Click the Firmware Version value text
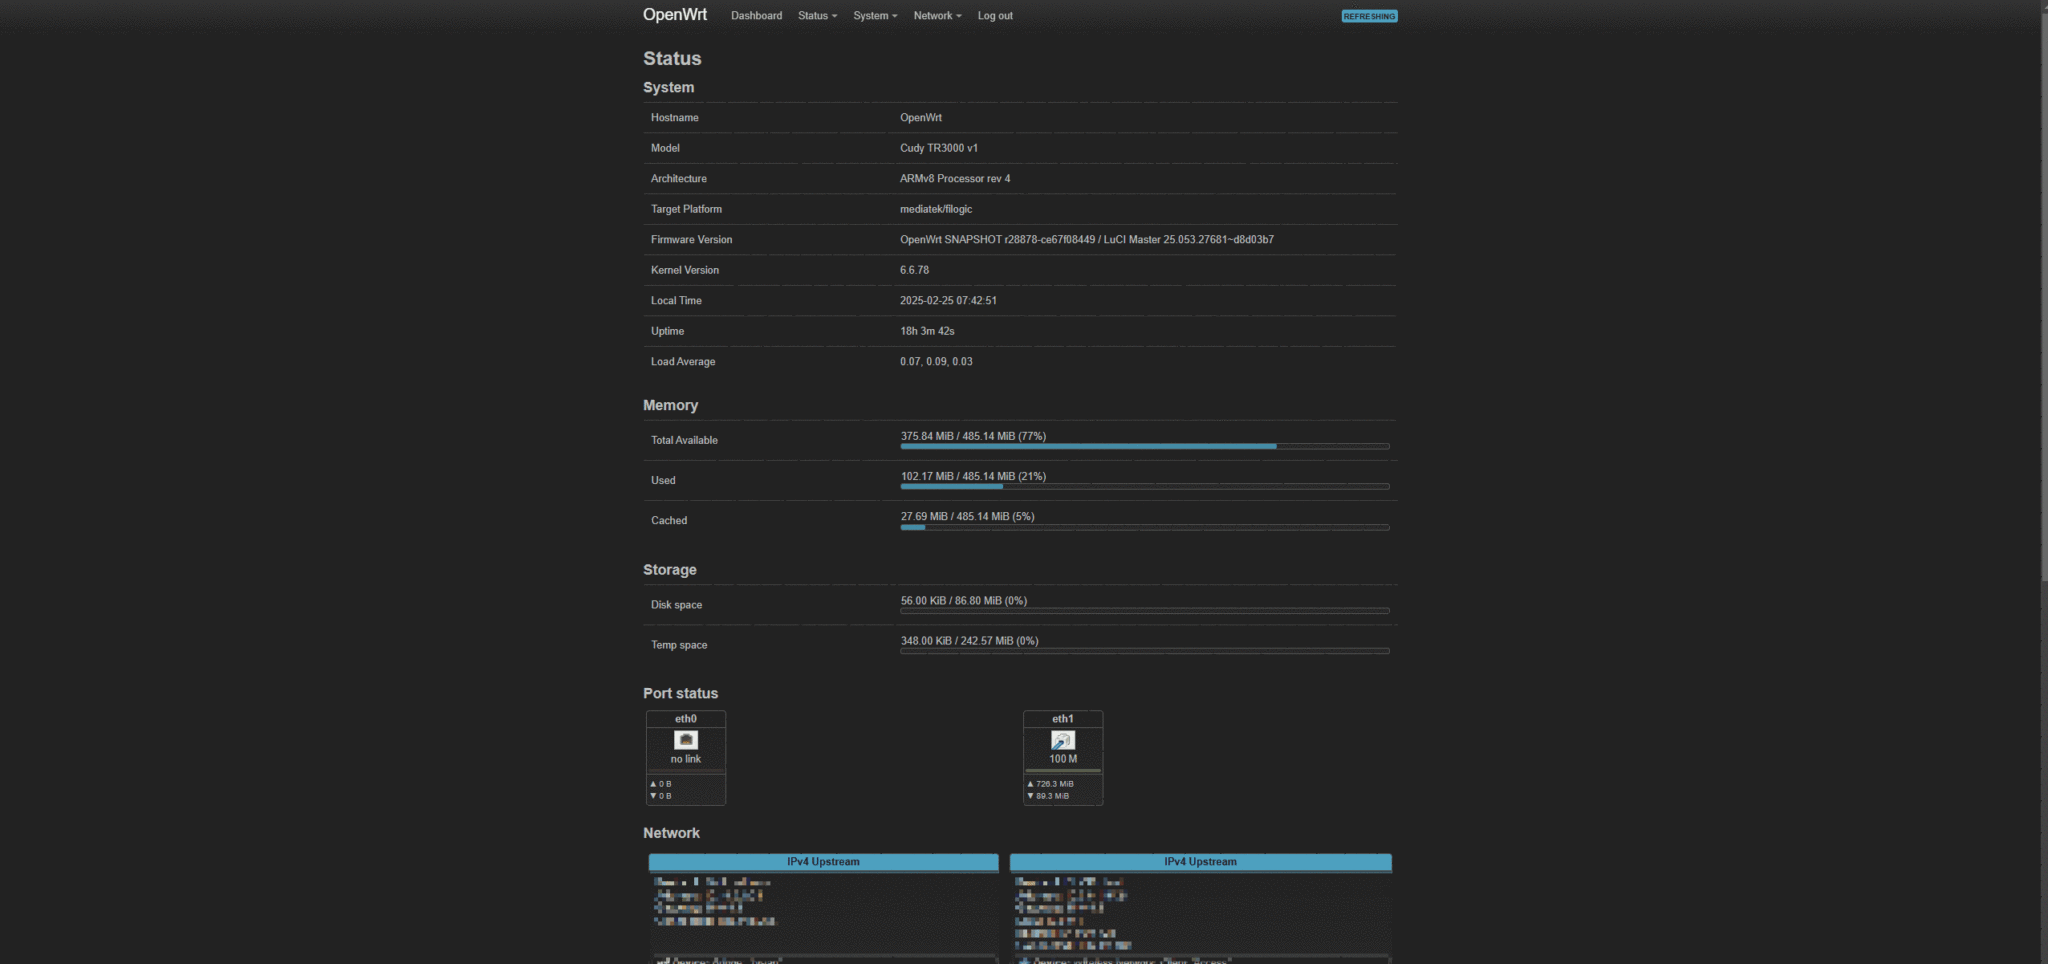The width and height of the screenshot is (2048, 964). click(x=1087, y=239)
